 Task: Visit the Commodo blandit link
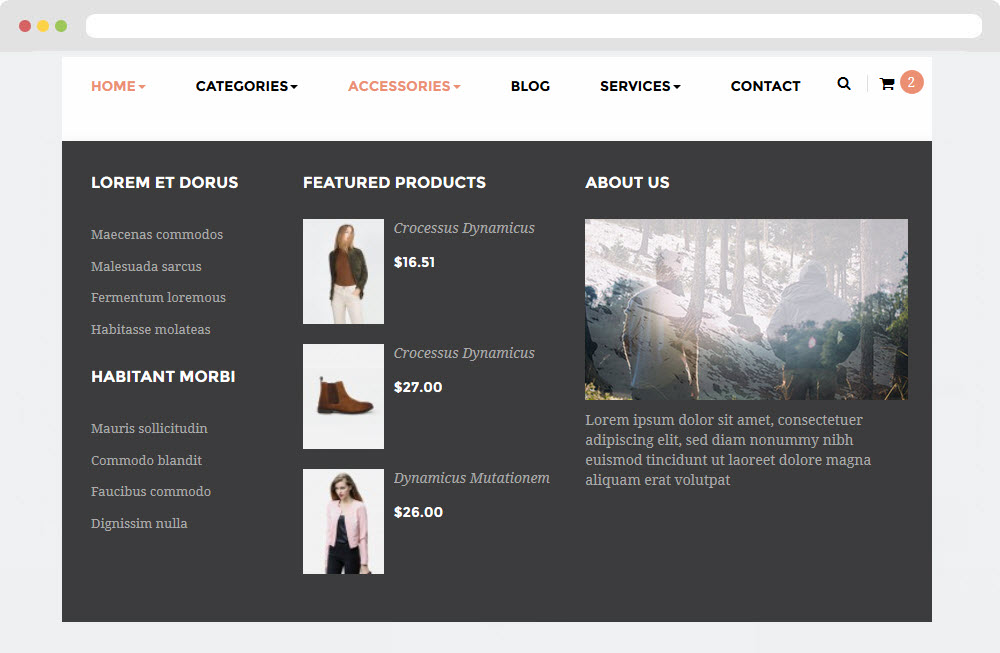(x=146, y=460)
